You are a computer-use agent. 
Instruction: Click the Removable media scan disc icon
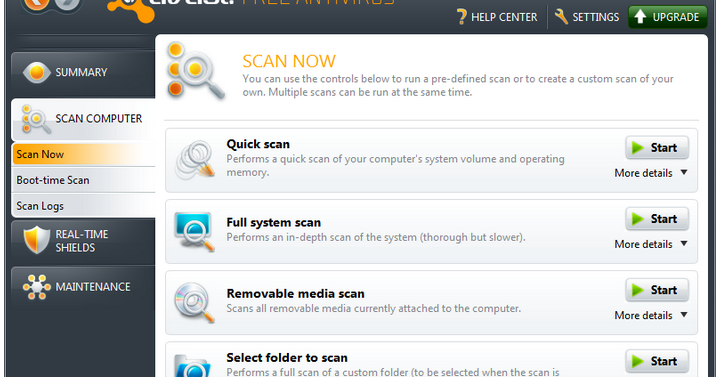pyautogui.click(x=195, y=302)
